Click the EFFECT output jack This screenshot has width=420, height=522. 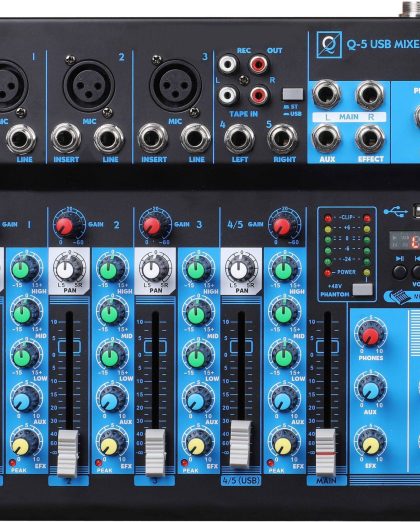pyautogui.click(x=370, y=138)
